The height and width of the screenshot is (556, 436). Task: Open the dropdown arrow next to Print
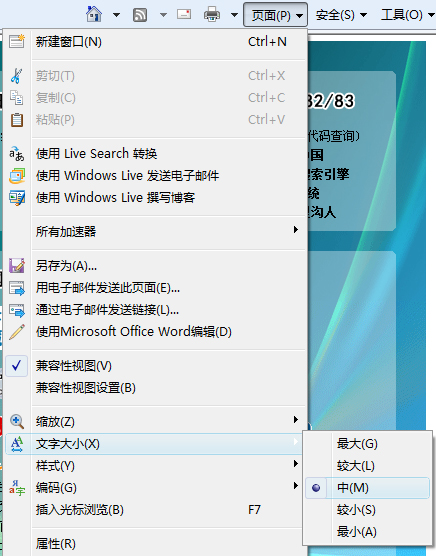(234, 15)
